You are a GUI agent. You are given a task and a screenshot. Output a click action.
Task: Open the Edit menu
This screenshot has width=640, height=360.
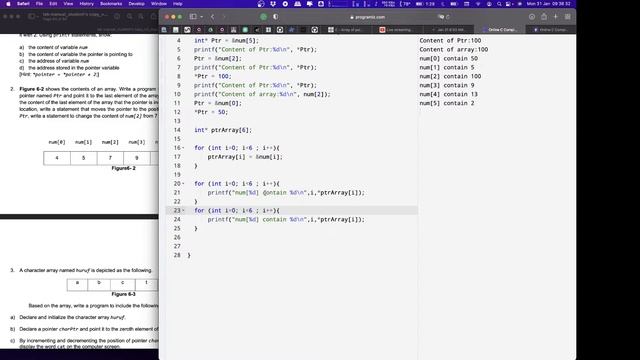pyautogui.click(x=53, y=4)
